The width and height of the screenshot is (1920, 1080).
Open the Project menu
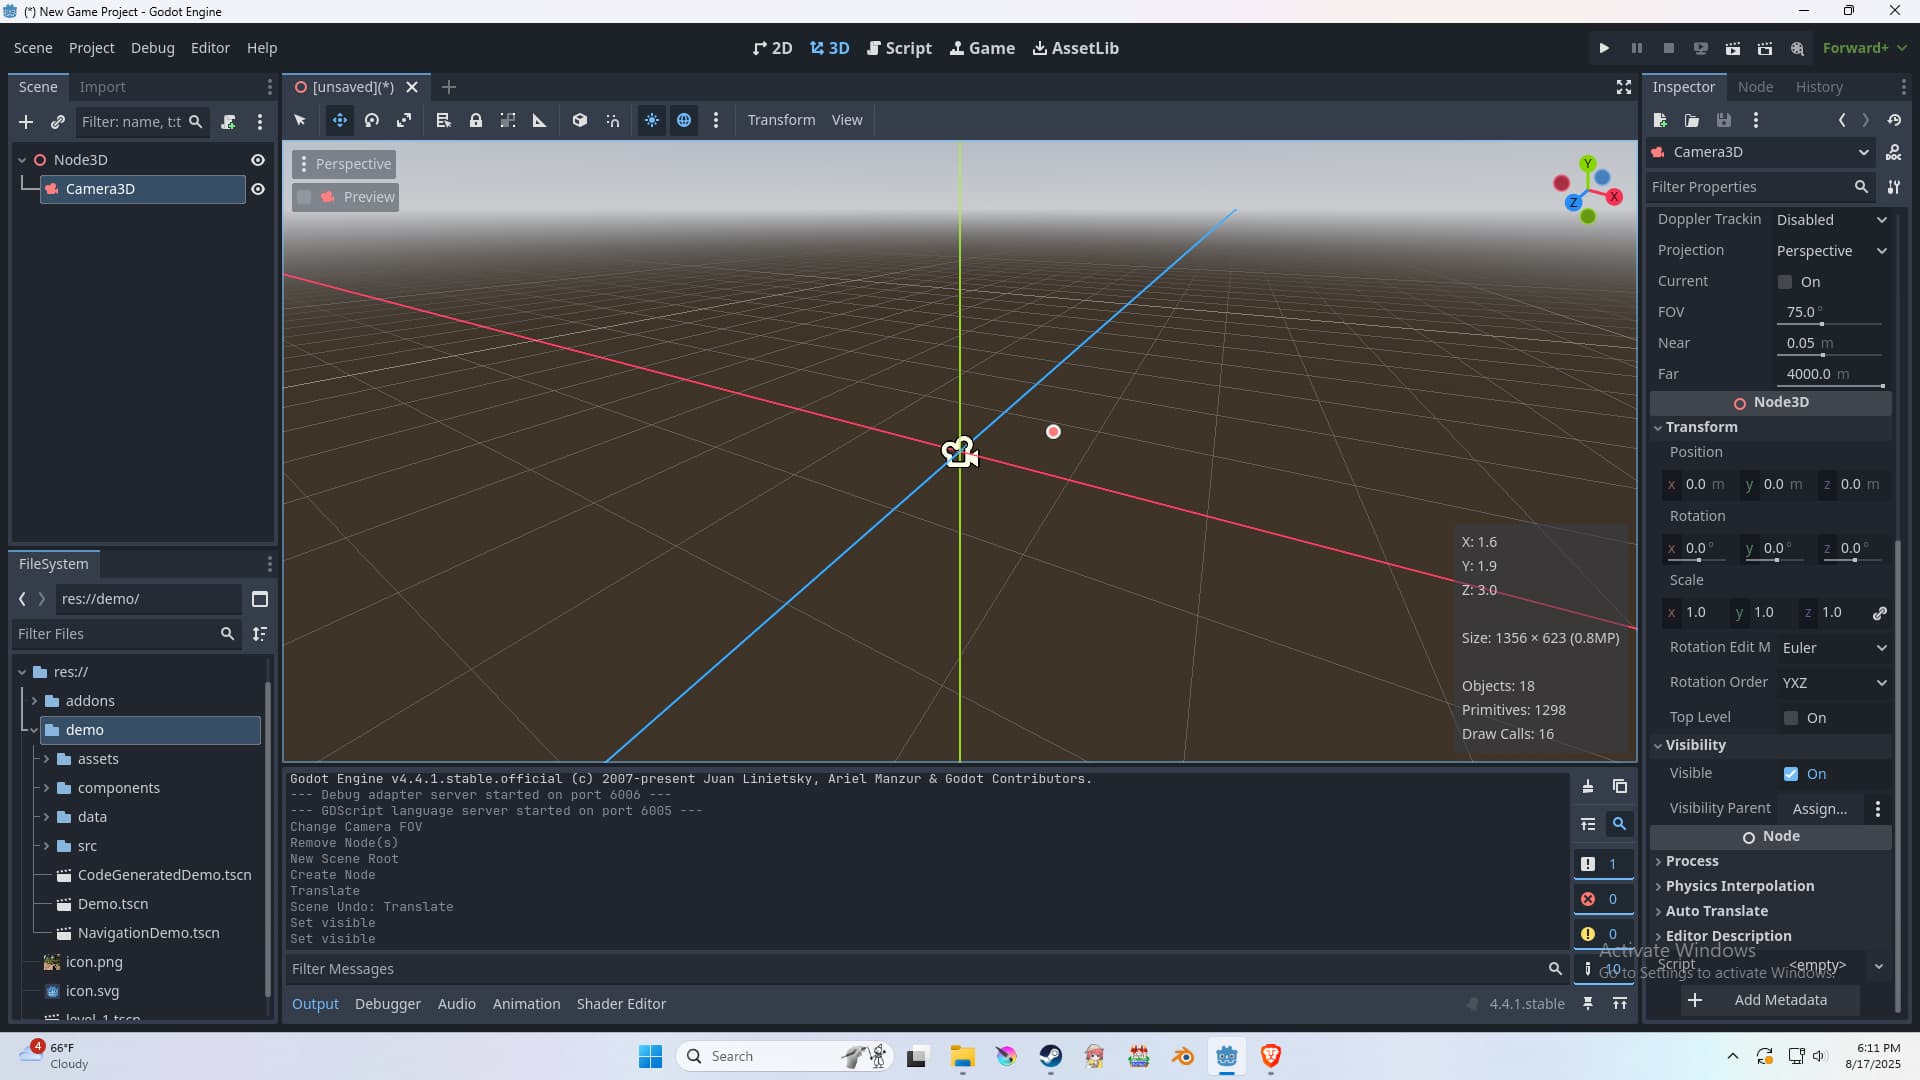click(91, 48)
